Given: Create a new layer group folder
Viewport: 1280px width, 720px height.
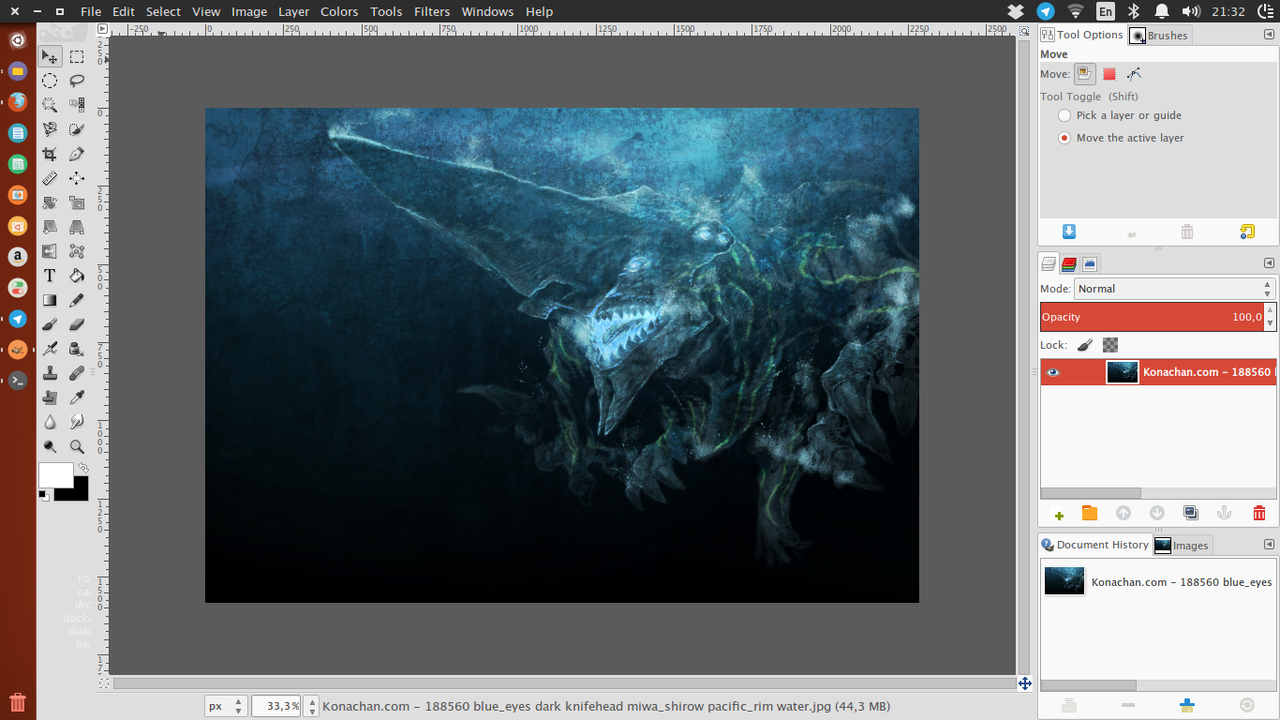Looking at the screenshot, I should pos(1089,513).
